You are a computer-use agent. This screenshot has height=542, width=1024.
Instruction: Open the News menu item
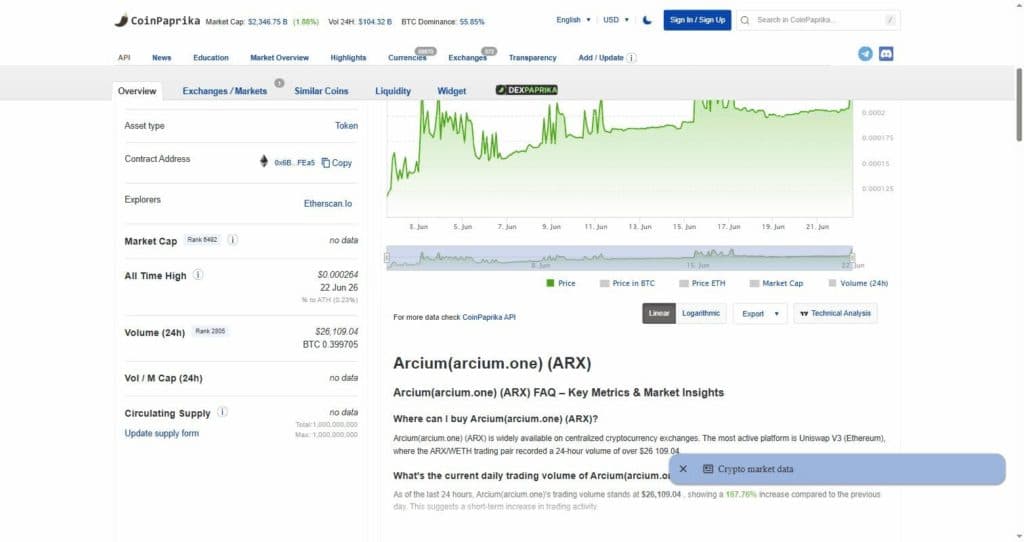point(161,57)
